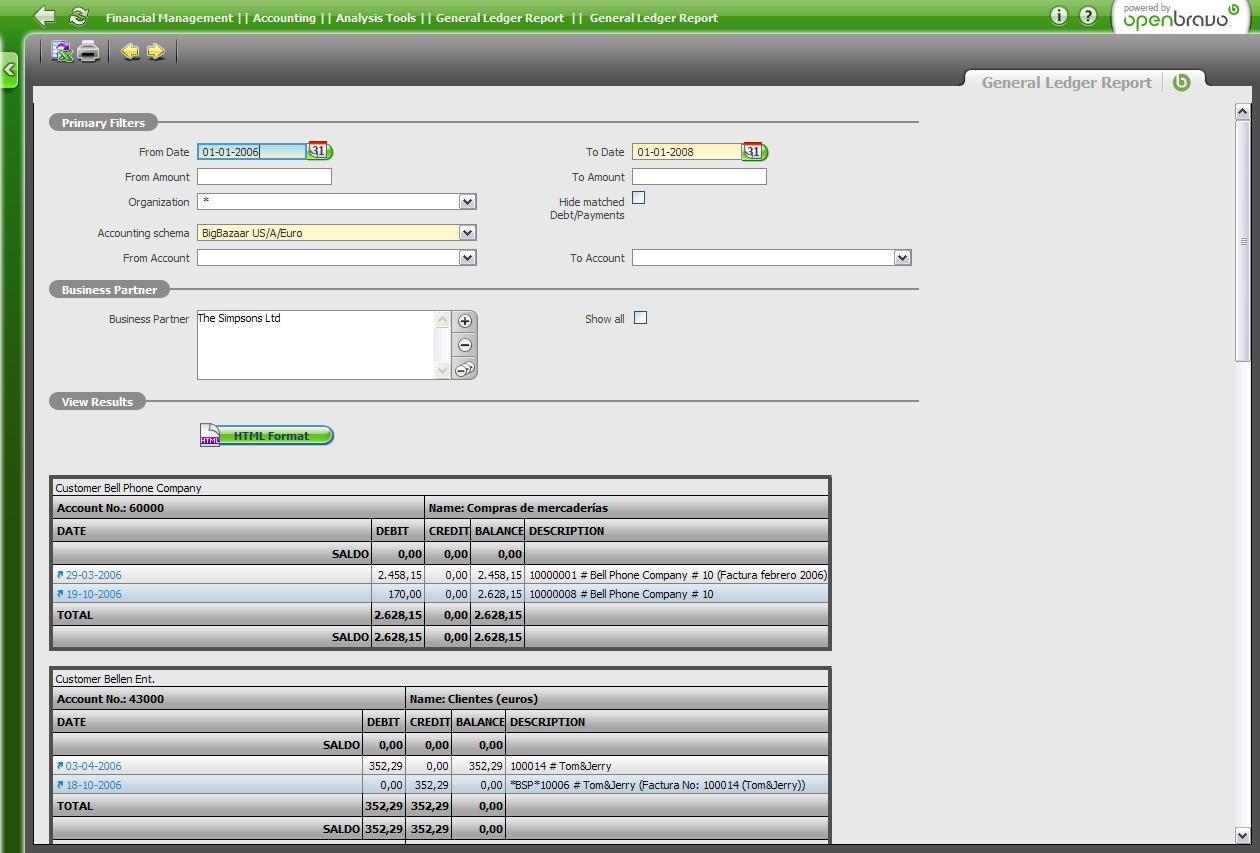
Task: Click the 18-10-2006 entry link icon
Action: pyautogui.click(x=60, y=785)
